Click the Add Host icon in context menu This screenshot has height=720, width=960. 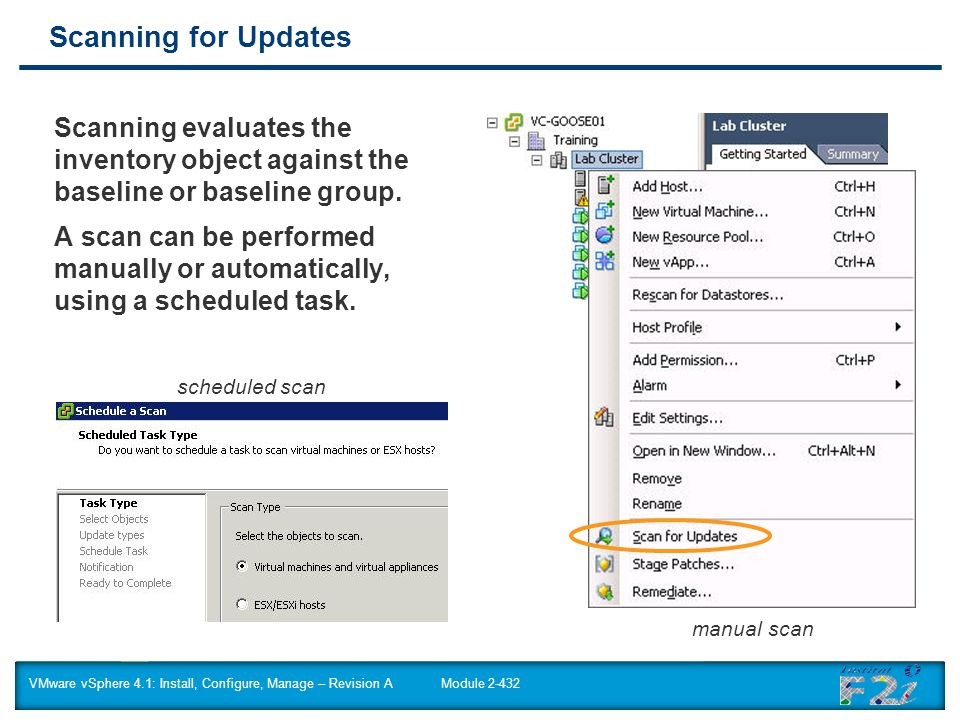click(605, 185)
